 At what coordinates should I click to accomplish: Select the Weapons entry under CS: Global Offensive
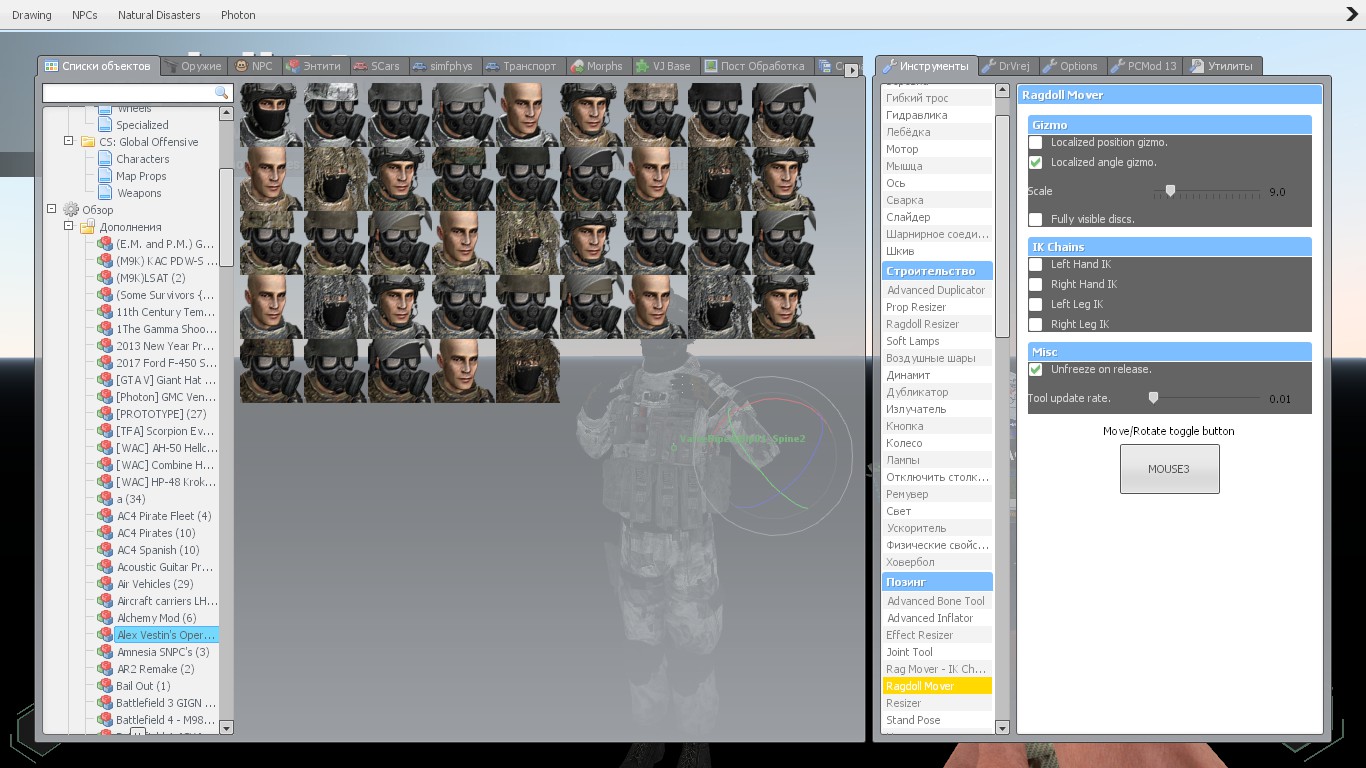[139, 193]
